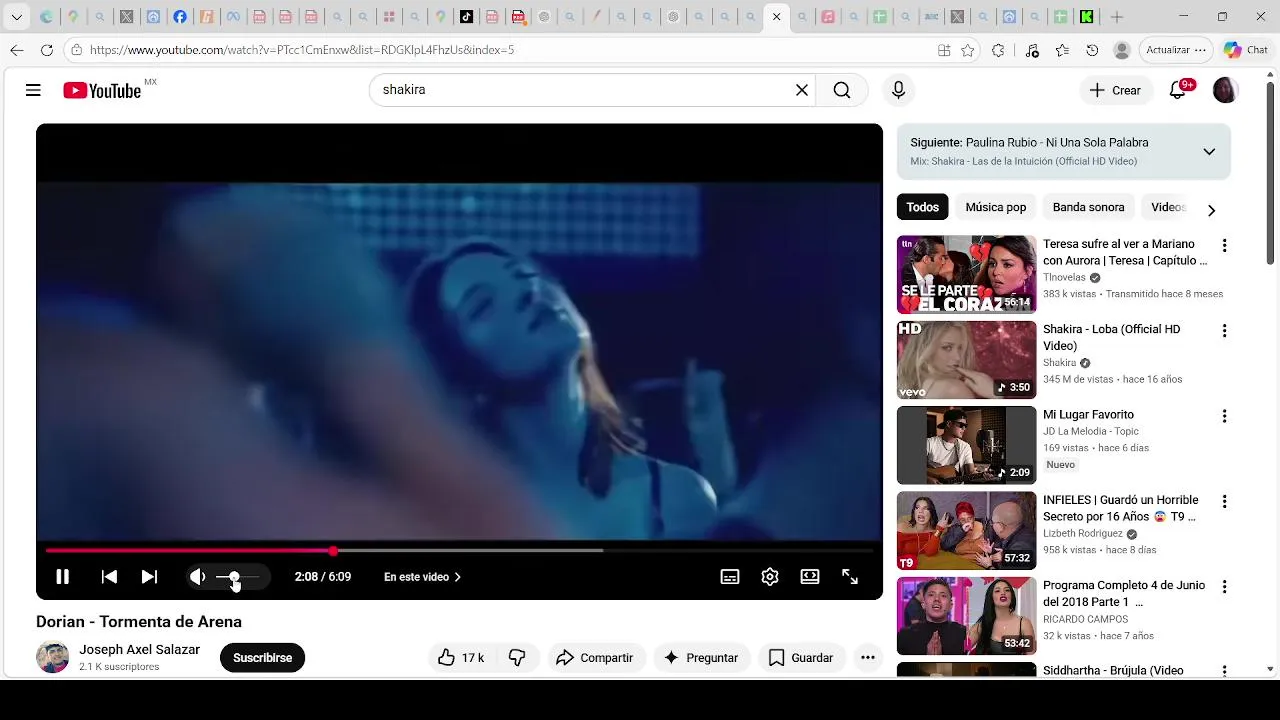Dislike the video
Screen dimensions: 1280x720
[x=517, y=658]
